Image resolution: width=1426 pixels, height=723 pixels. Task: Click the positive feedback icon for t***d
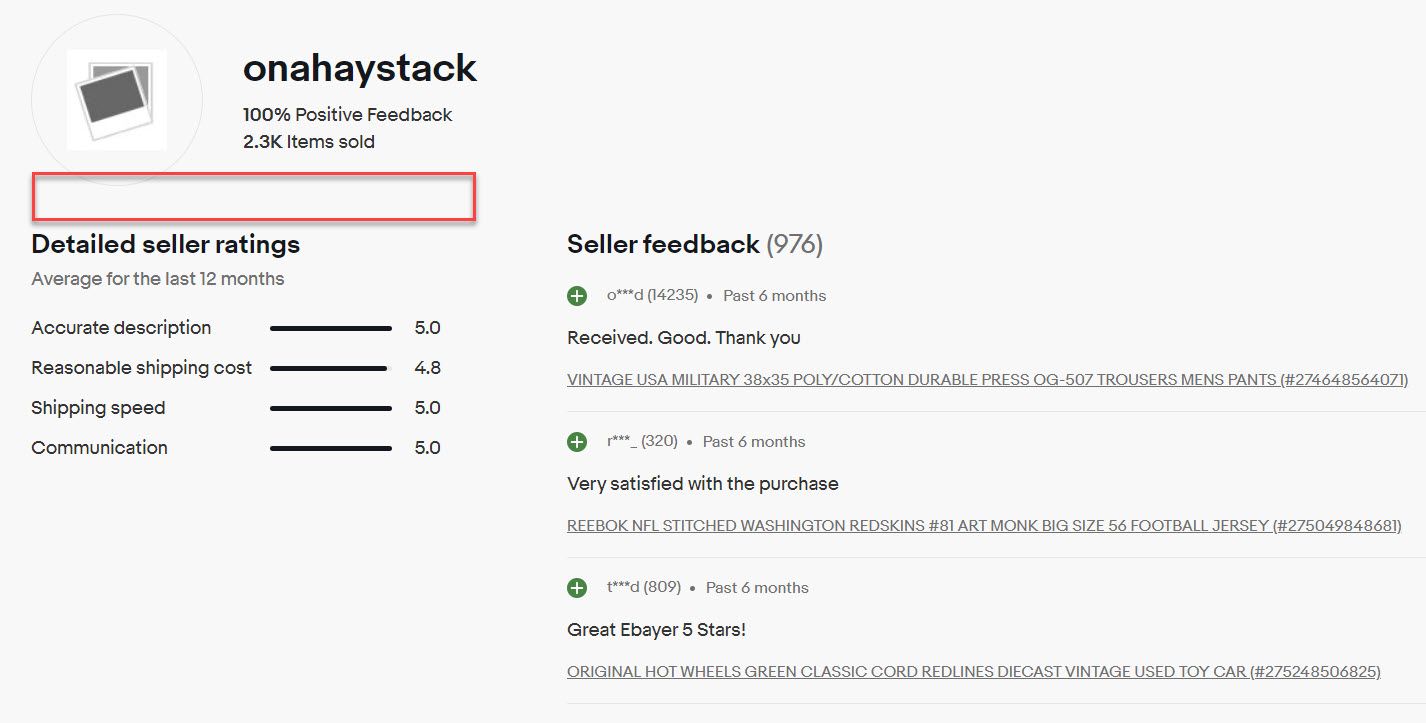tap(577, 588)
